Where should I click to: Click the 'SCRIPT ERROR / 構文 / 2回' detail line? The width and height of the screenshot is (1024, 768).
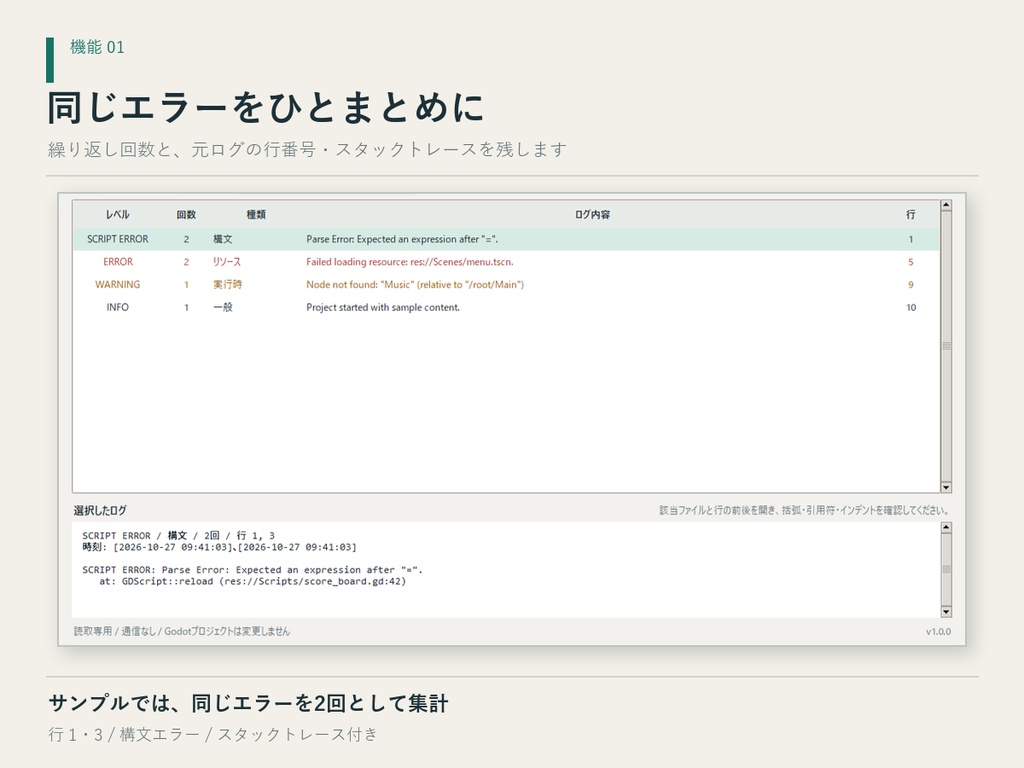coord(178,536)
